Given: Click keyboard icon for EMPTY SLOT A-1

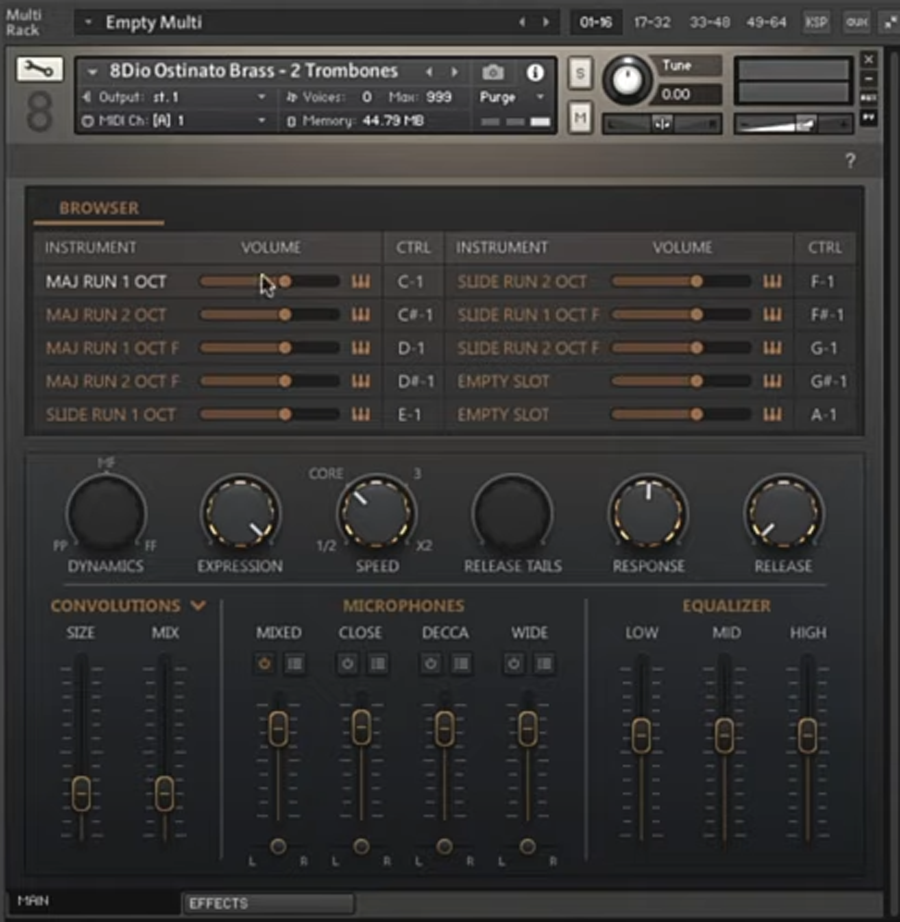Looking at the screenshot, I should (772, 415).
